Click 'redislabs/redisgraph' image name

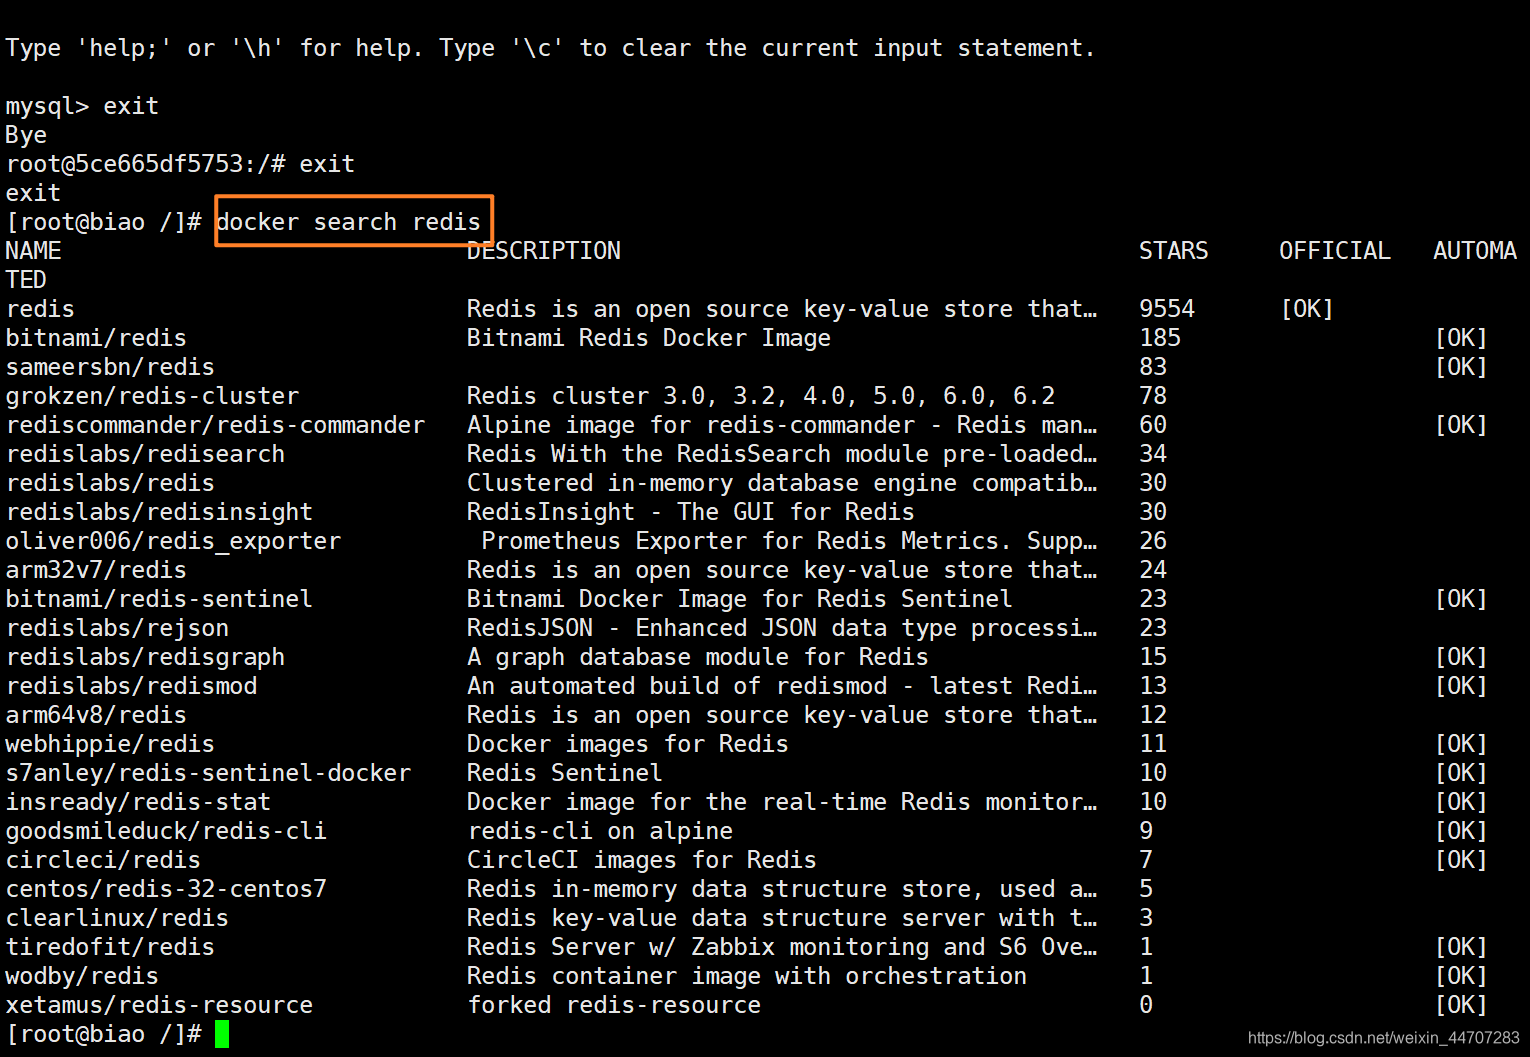(x=145, y=657)
